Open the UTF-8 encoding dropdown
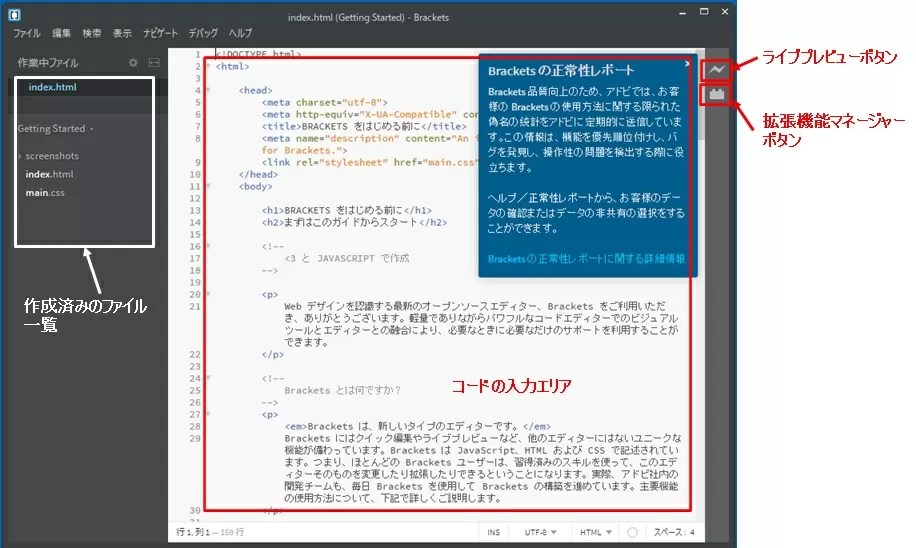 tap(540, 532)
